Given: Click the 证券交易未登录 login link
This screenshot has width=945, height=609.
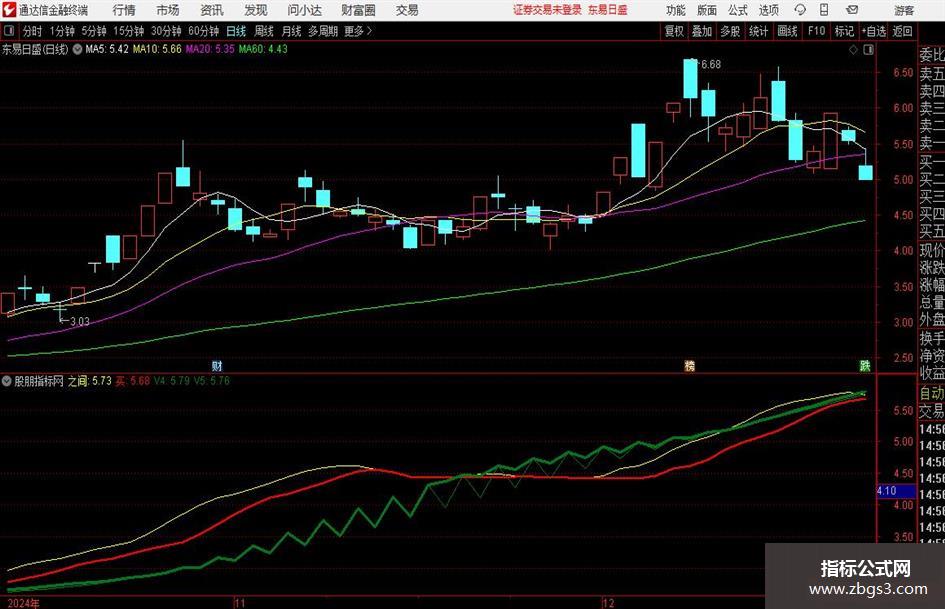Looking at the screenshot, I should point(547,10).
